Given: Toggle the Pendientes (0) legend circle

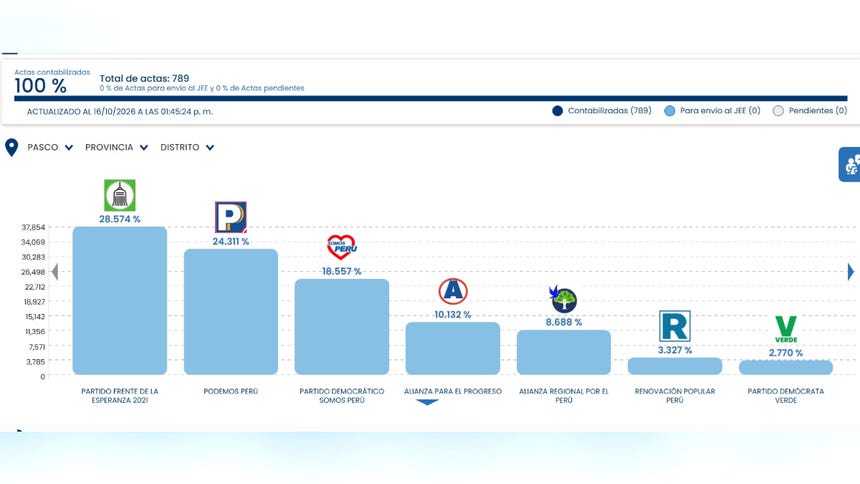Looking at the screenshot, I should pos(778,111).
